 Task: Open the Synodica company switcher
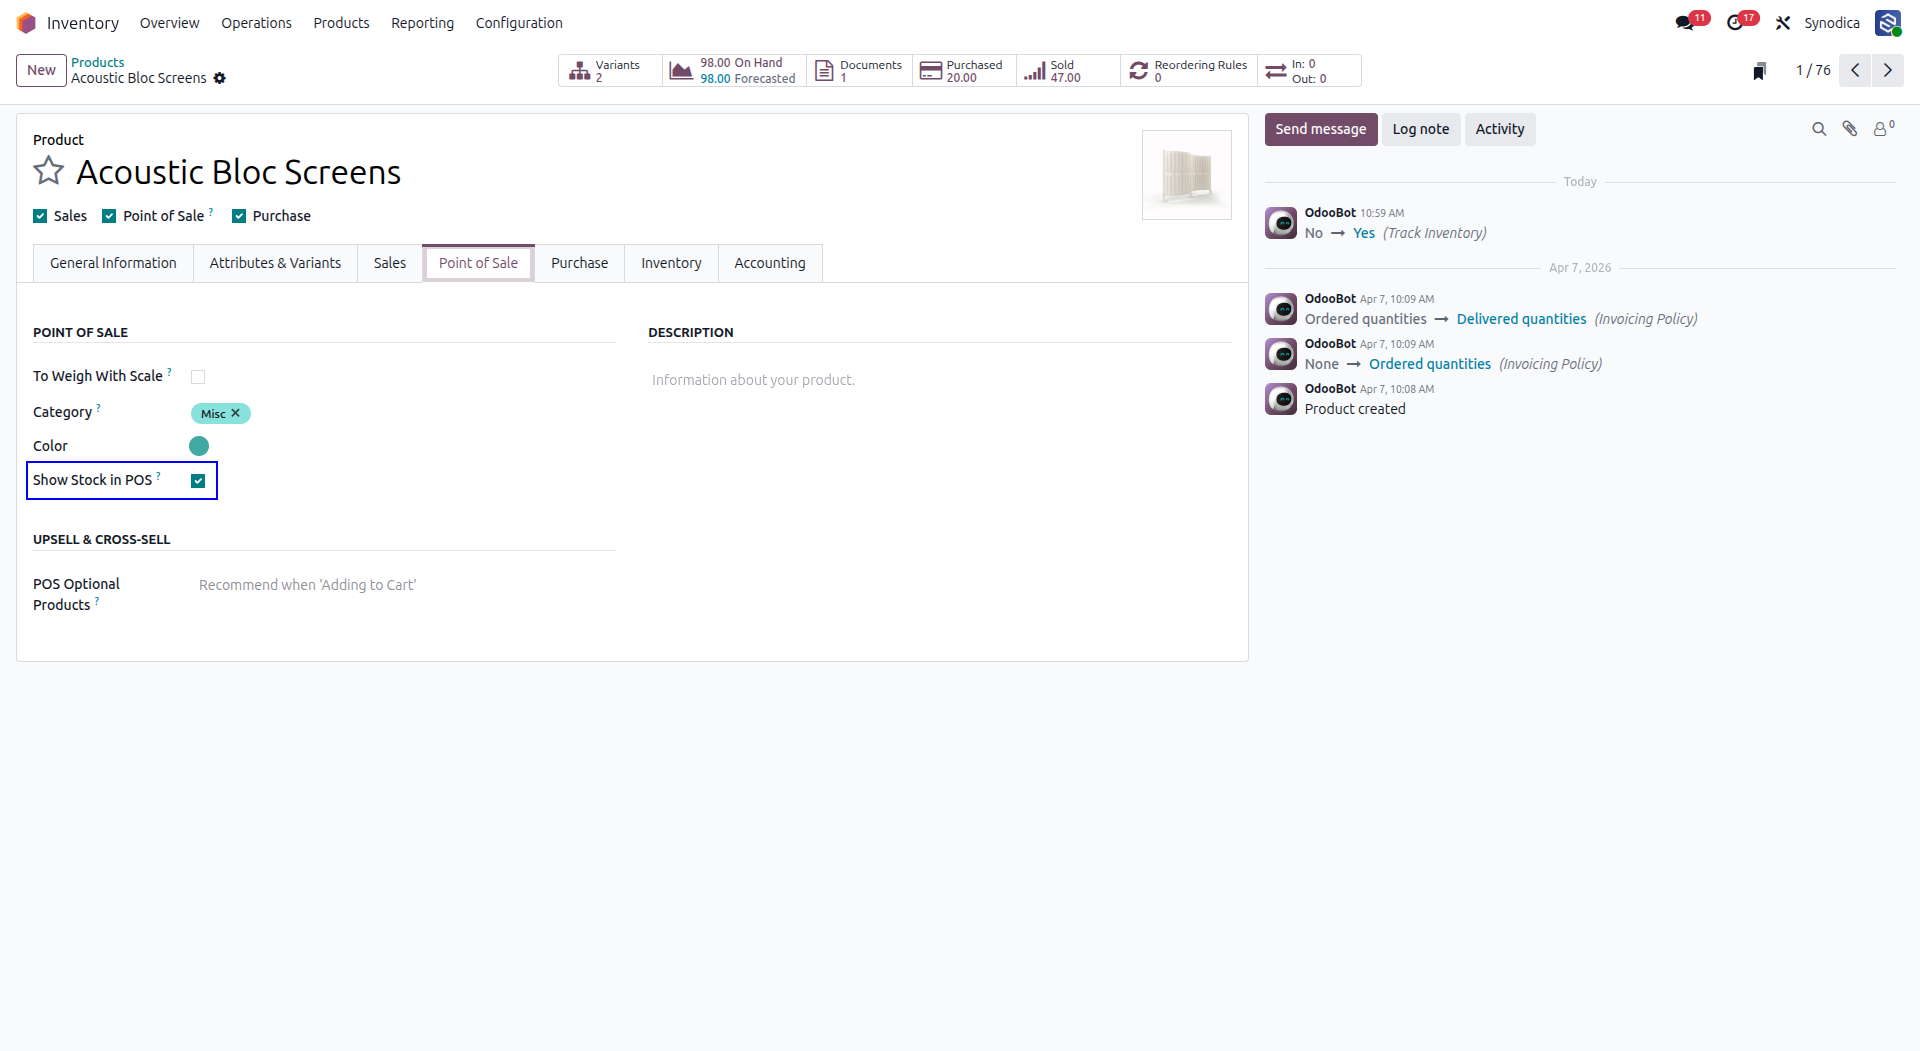pyautogui.click(x=1831, y=23)
